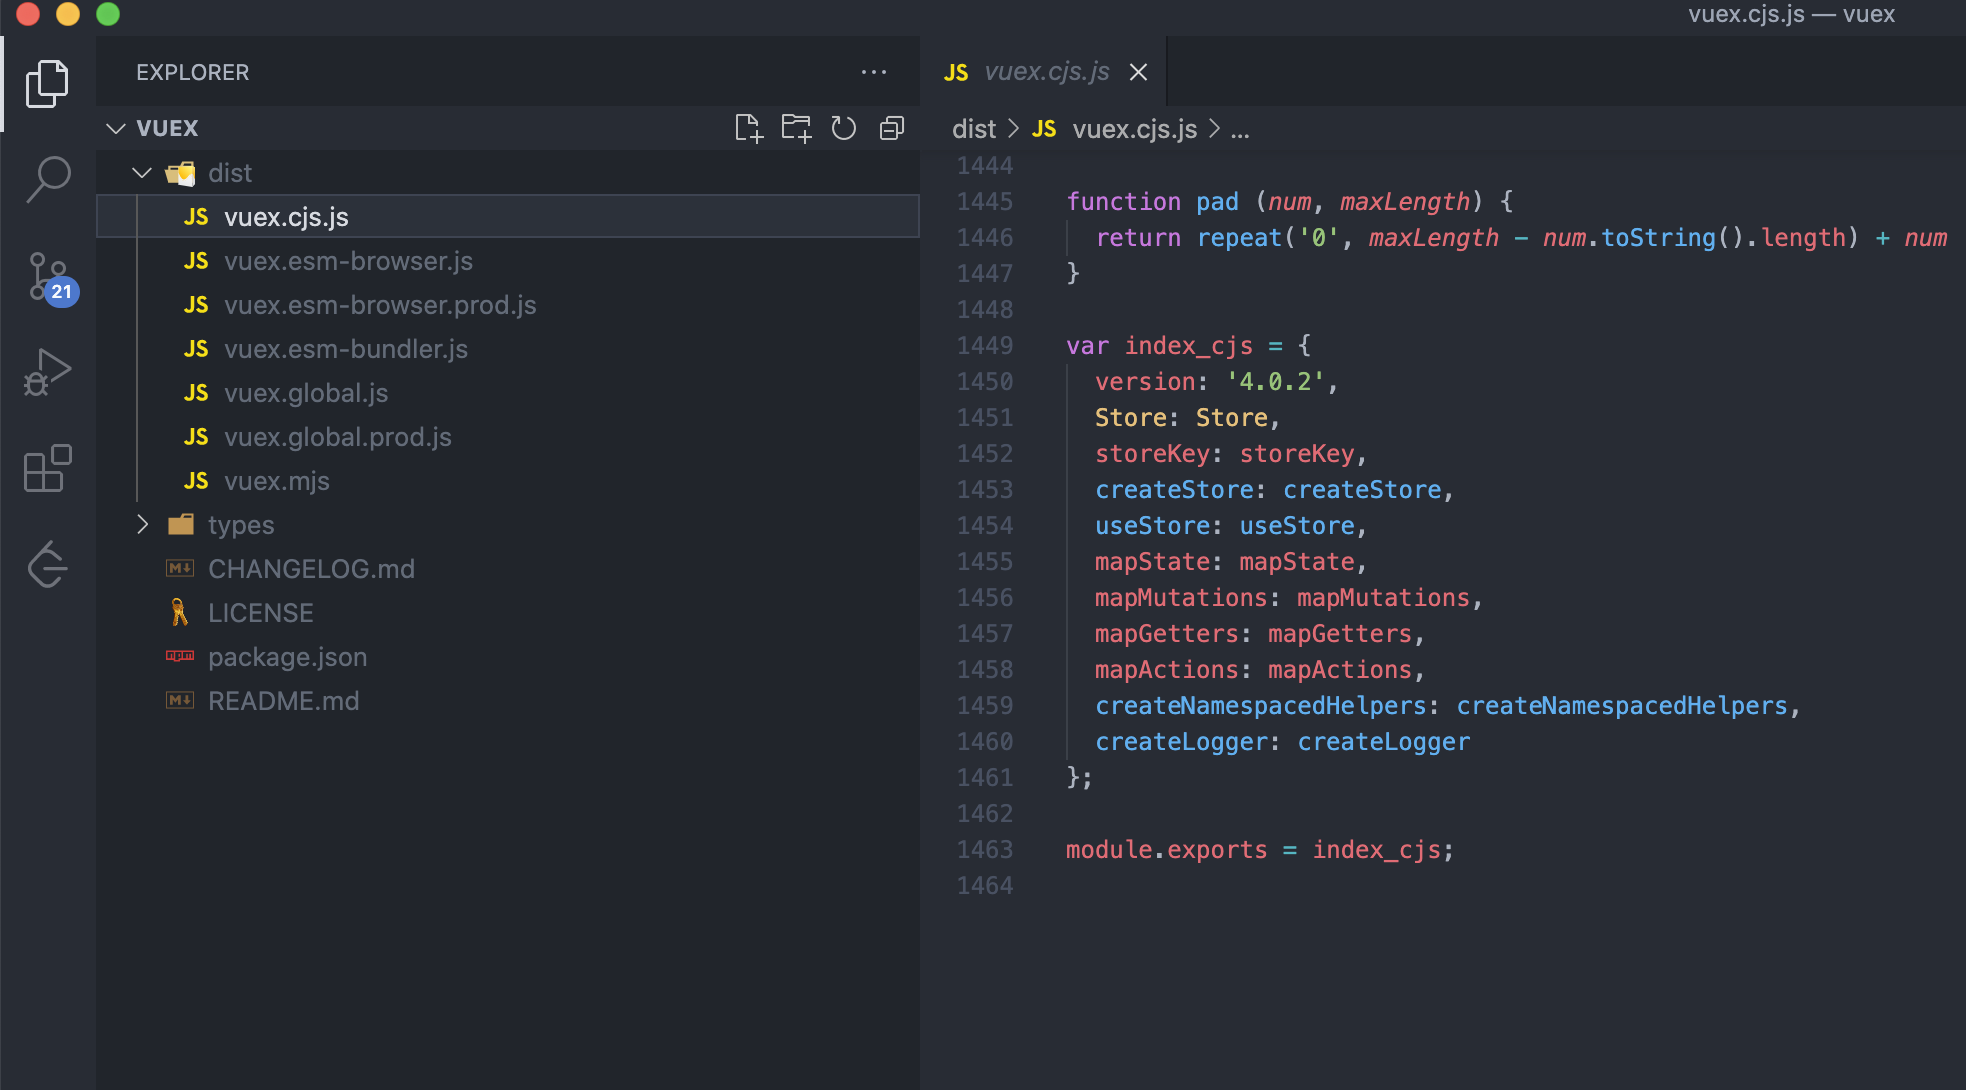The image size is (1966, 1090).
Task: Collapse all folders in Explorer
Action: point(891,128)
